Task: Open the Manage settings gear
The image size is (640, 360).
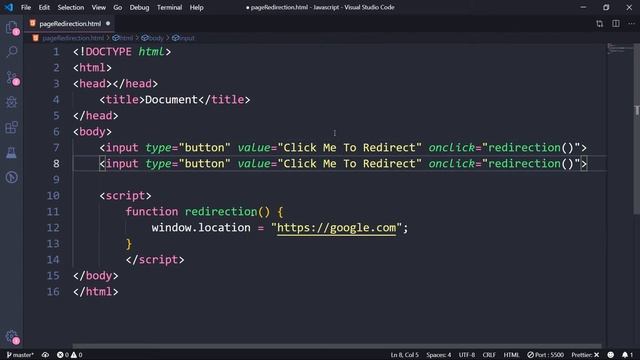Action: tap(12, 337)
